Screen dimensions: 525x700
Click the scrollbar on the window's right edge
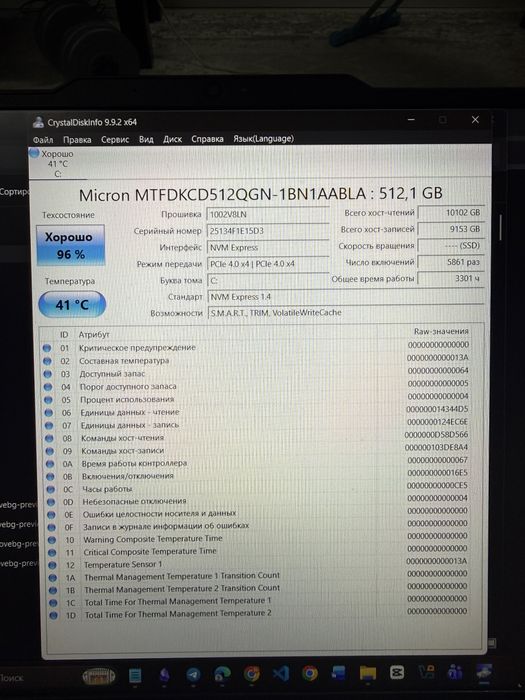(501, 227)
